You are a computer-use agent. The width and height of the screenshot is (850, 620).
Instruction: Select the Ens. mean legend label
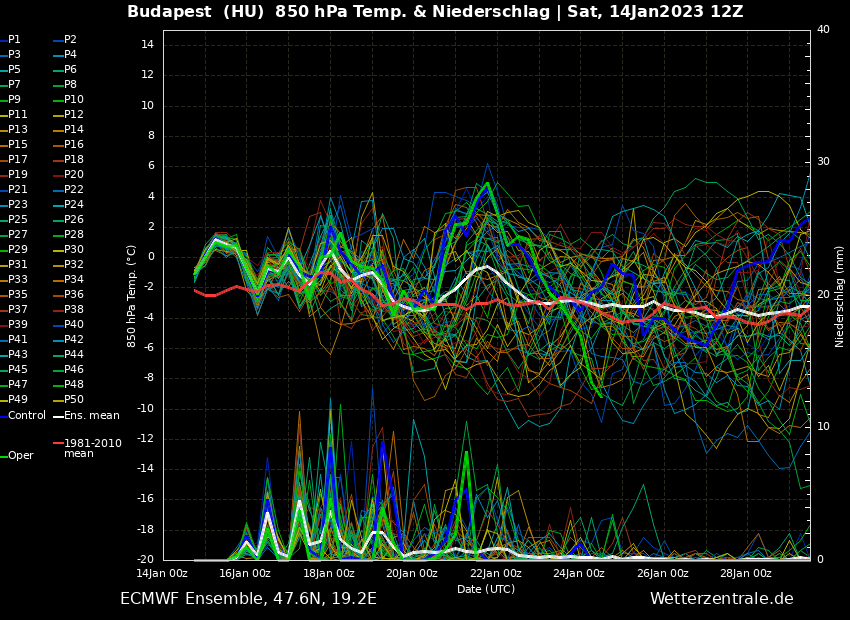point(91,415)
